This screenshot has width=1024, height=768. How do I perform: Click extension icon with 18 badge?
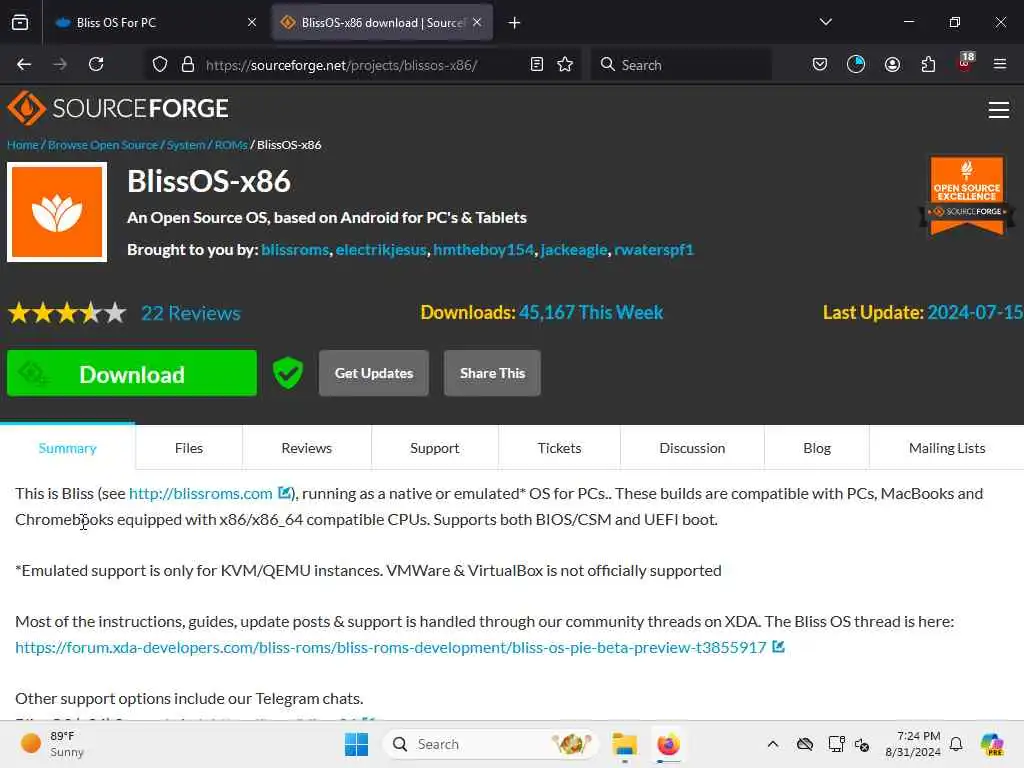pyautogui.click(x=965, y=62)
